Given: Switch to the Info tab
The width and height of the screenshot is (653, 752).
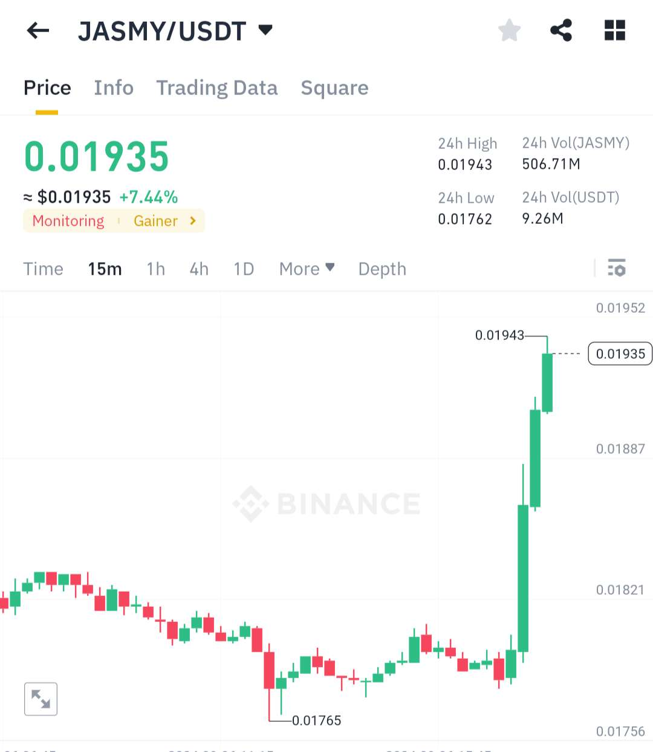Looking at the screenshot, I should click(114, 88).
